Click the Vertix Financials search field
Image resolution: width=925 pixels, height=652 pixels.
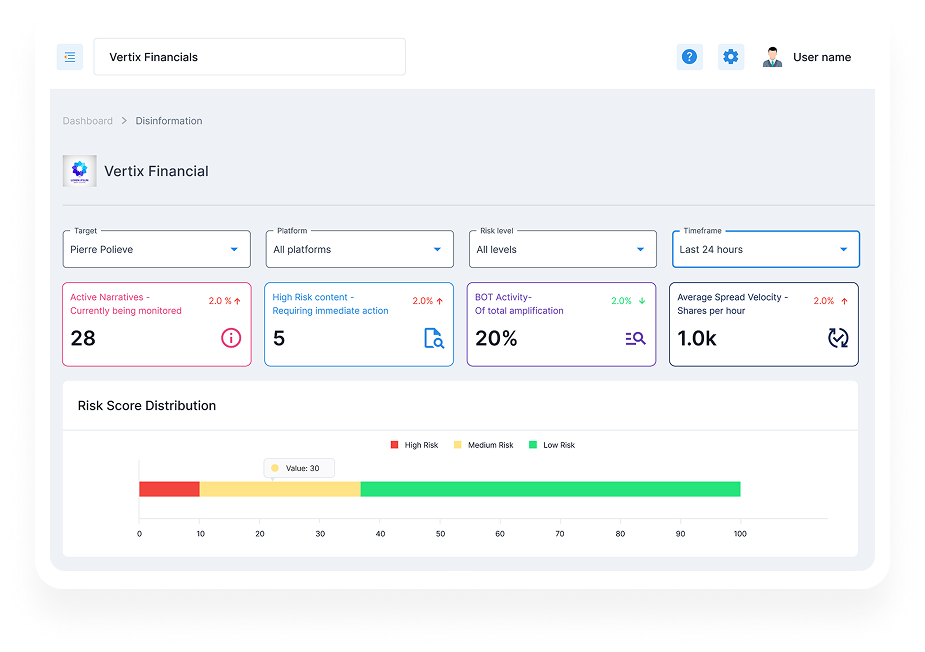(x=250, y=57)
